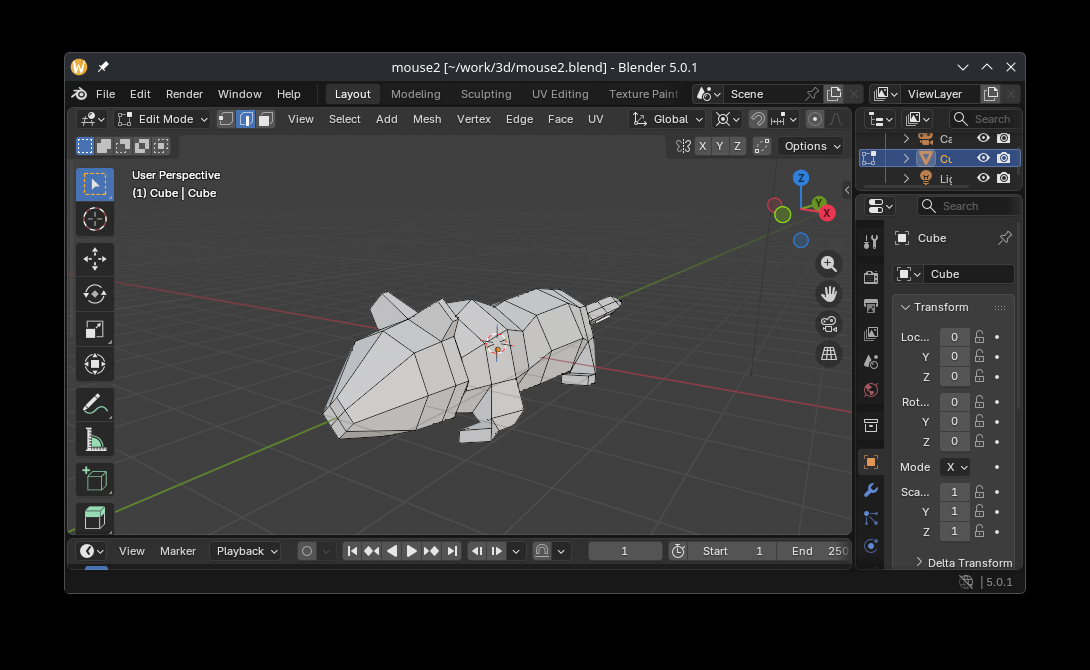Toggle camera view using viewport camera icon

coord(828,324)
